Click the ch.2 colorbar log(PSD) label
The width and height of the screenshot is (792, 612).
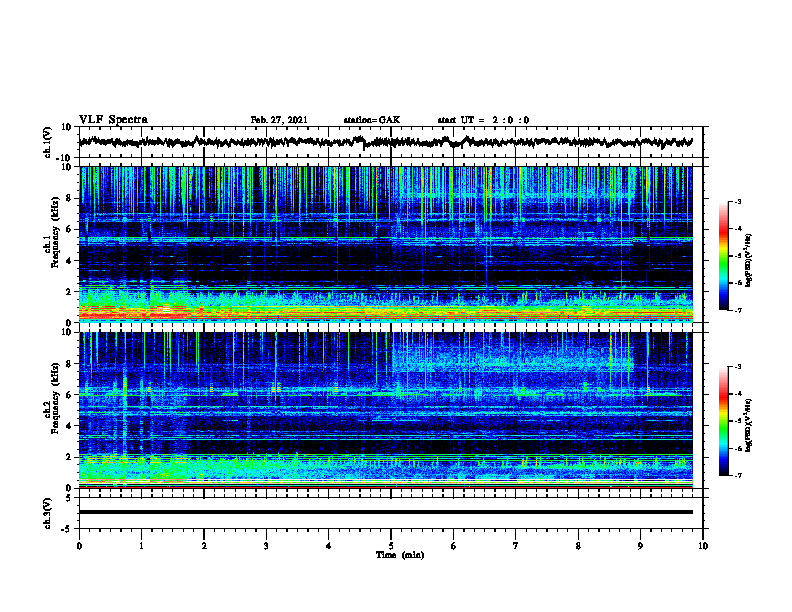(748, 426)
